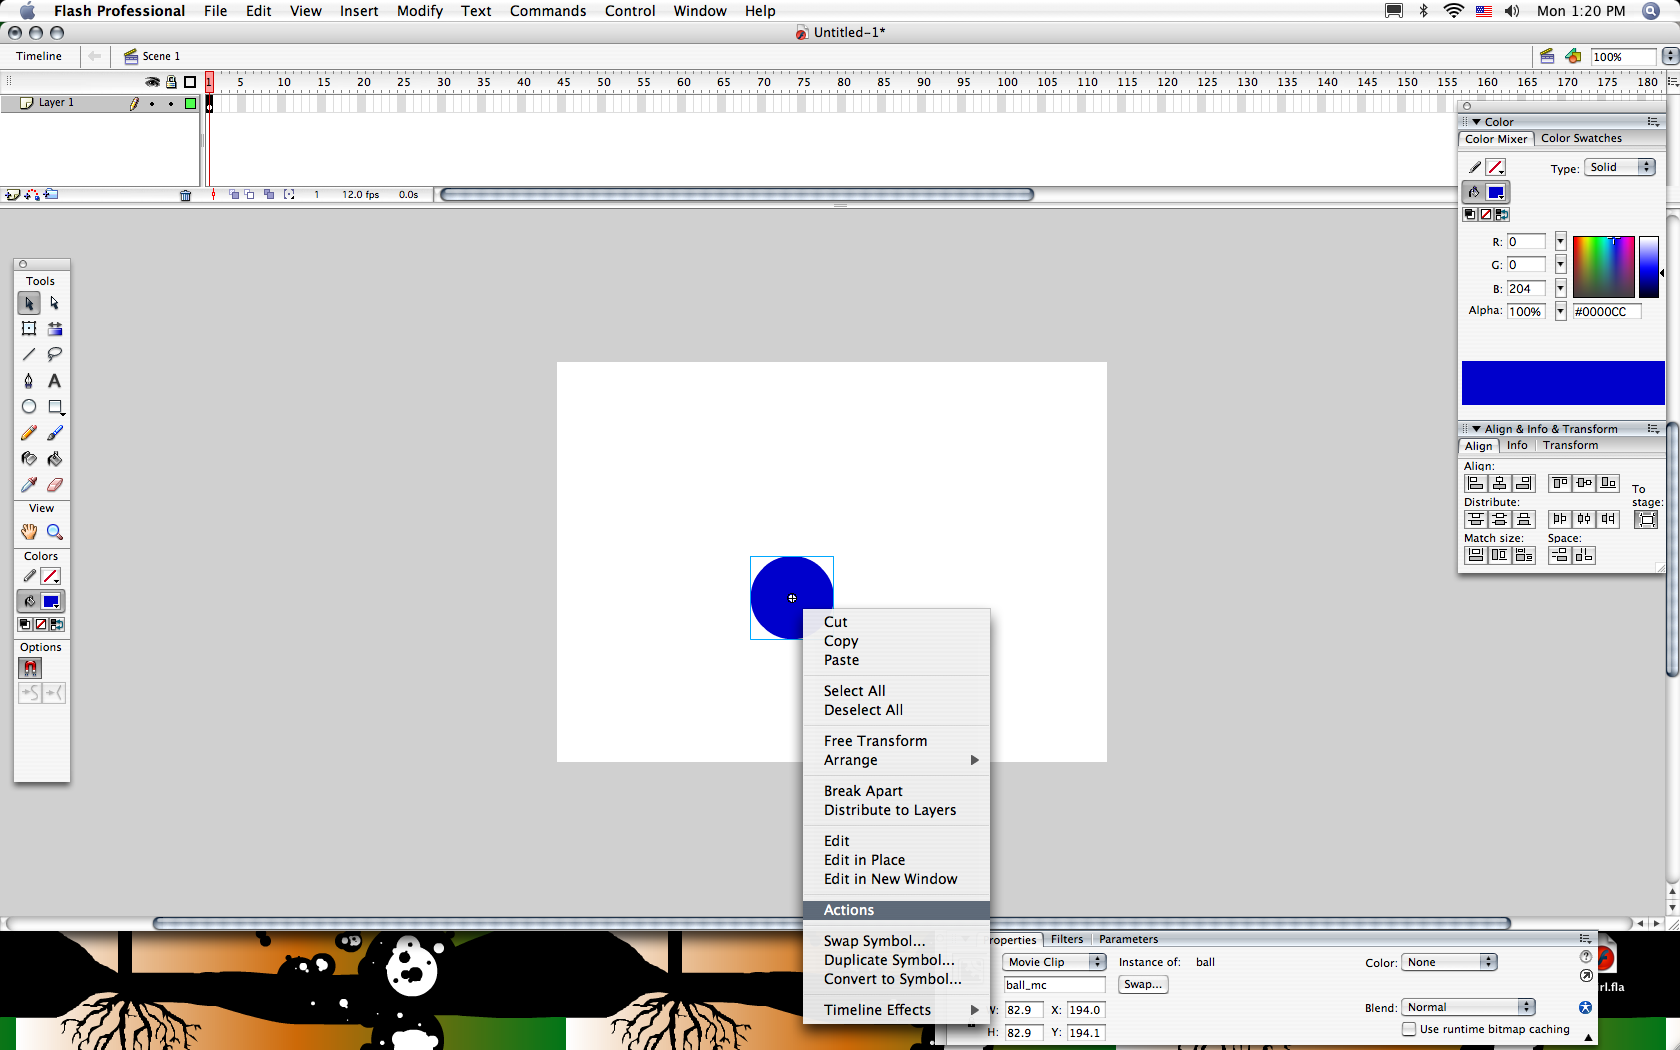1680x1050 pixels.
Task: Select the Pencil tool
Action: pyautogui.click(x=29, y=433)
